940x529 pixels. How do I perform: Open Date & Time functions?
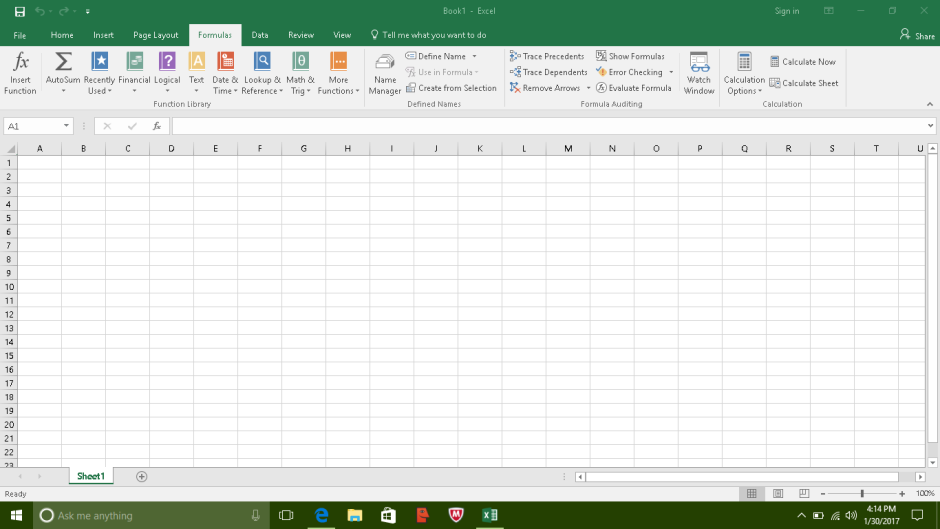pos(225,73)
